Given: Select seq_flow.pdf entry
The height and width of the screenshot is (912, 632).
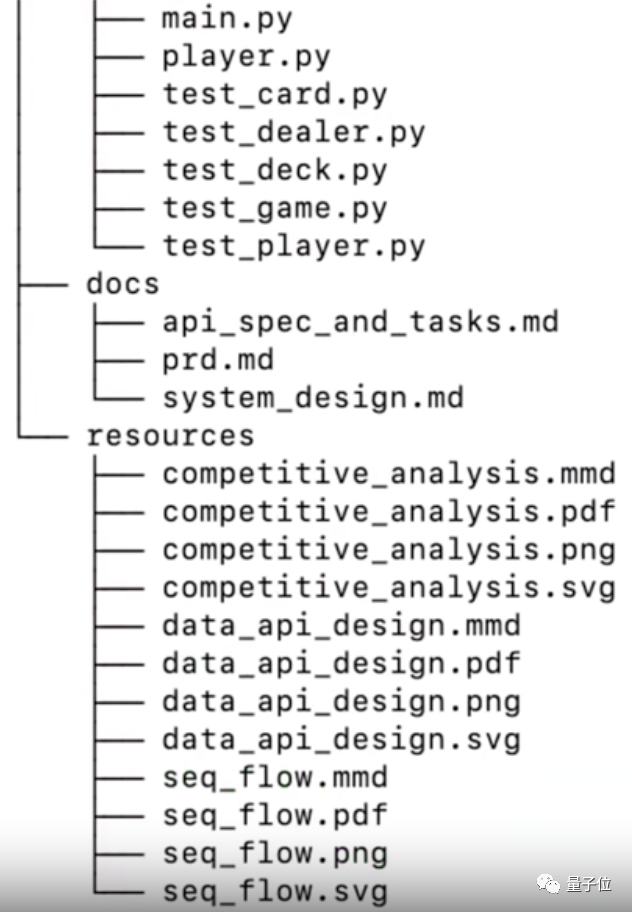Looking at the screenshot, I should 274,815.
